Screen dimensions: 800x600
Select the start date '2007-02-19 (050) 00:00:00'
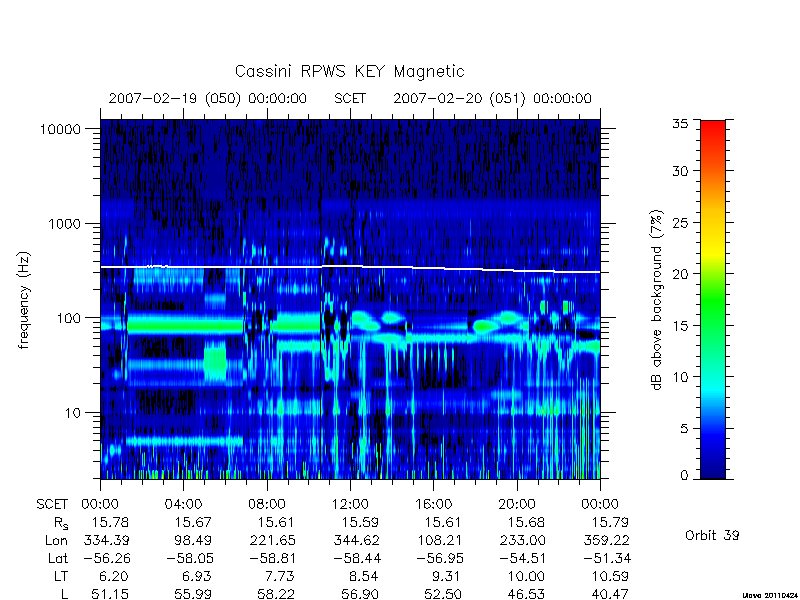[x=208, y=98]
